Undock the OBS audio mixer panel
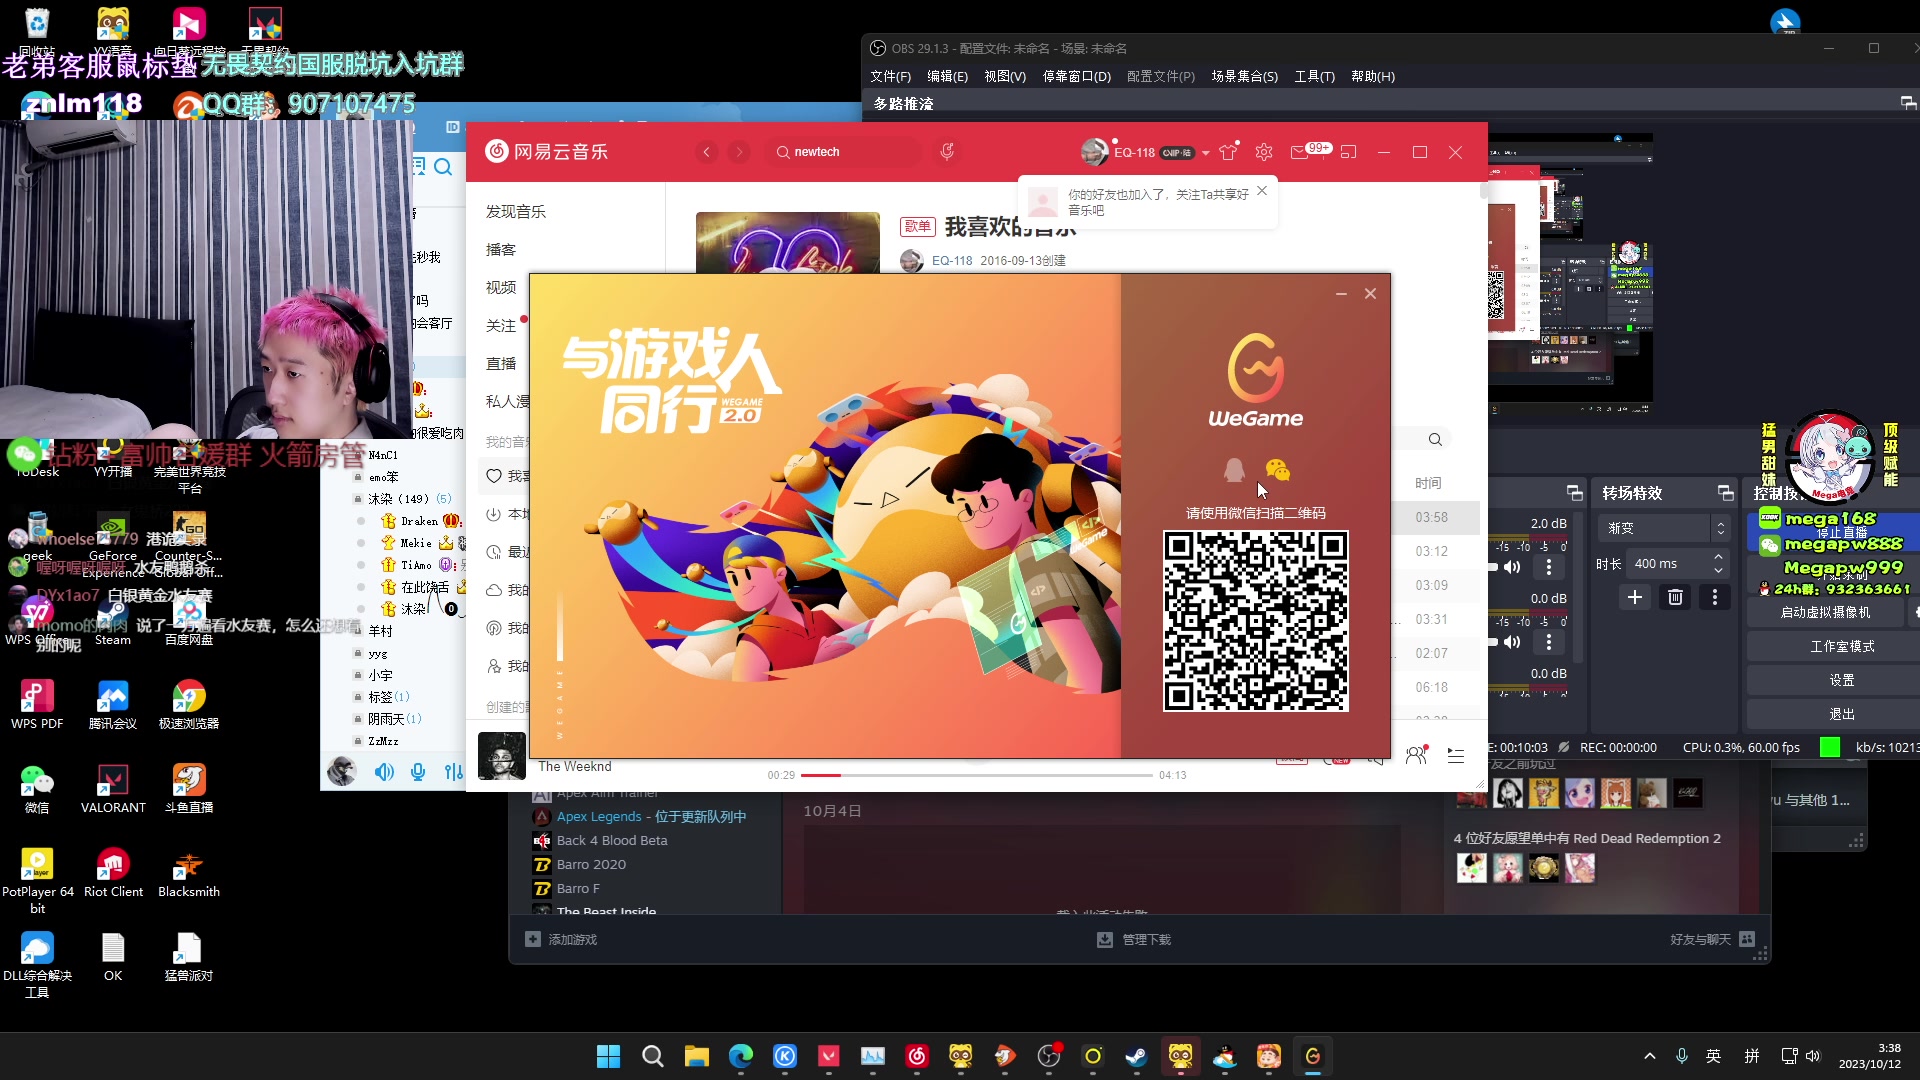This screenshot has width=1920, height=1080. click(x=1575, y=493)
